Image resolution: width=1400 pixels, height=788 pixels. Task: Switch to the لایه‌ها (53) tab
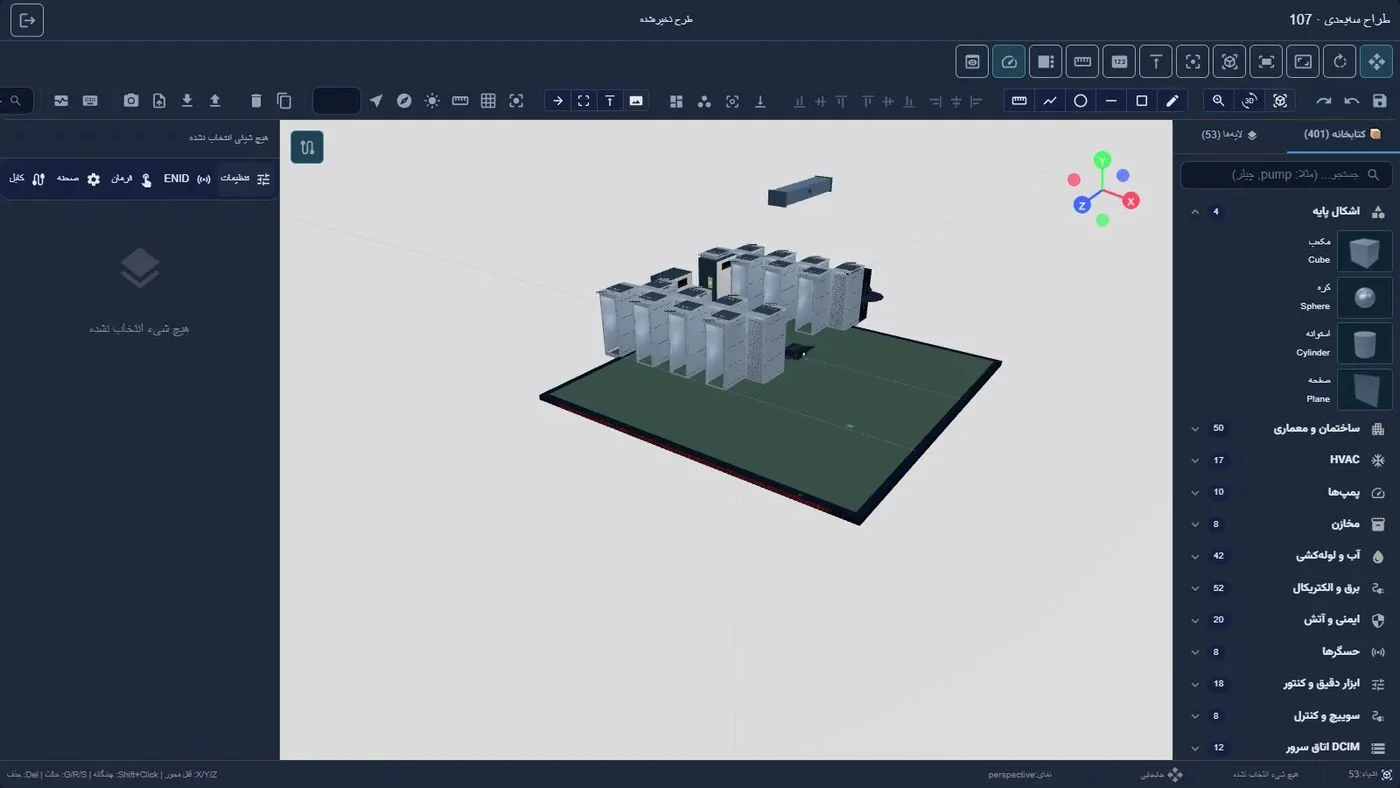pos(1229,134)
